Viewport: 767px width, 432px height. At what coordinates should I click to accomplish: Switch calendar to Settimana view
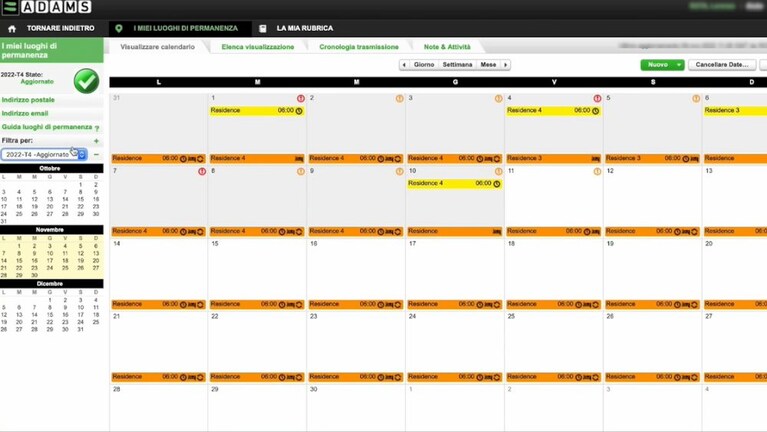tap(457, 65)
